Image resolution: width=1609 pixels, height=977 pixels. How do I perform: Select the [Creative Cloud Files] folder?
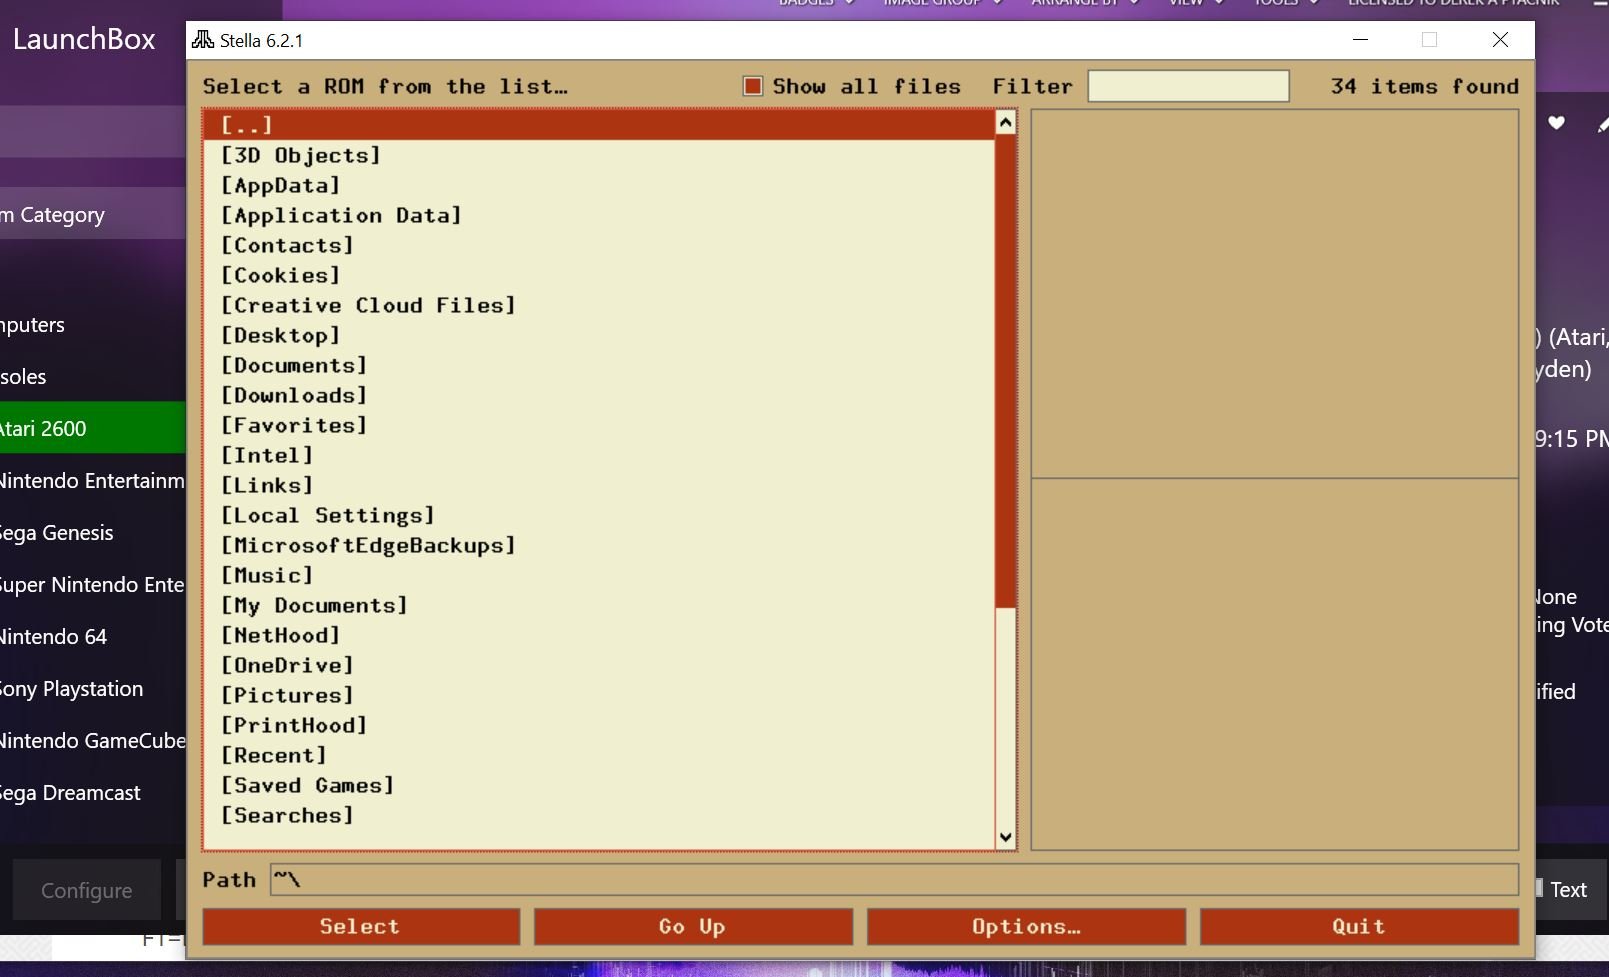pyautogui.click(x=599, y=305)
